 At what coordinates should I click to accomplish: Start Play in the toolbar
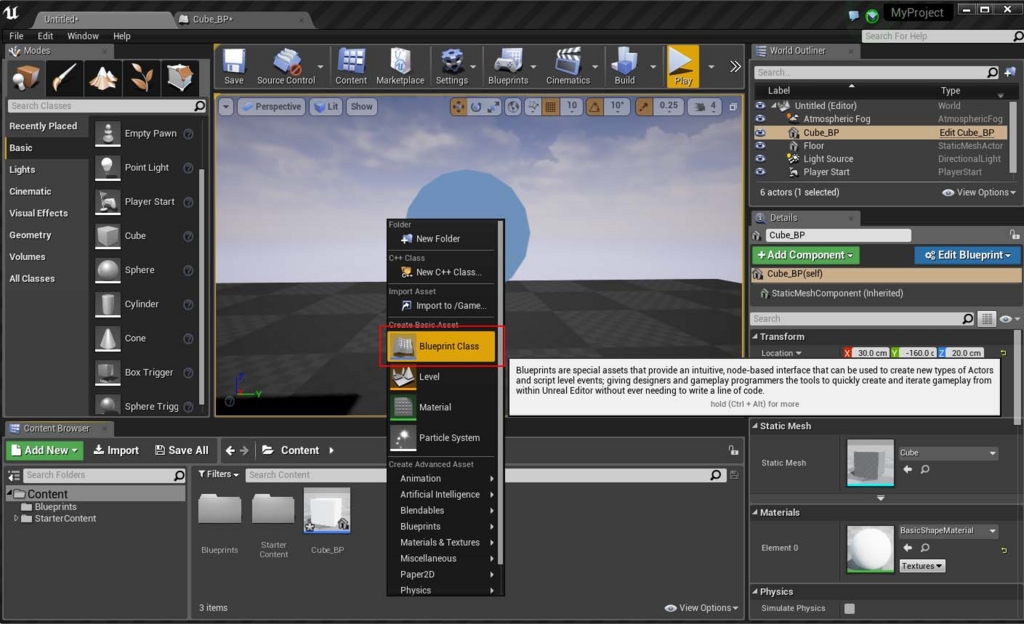682,66
